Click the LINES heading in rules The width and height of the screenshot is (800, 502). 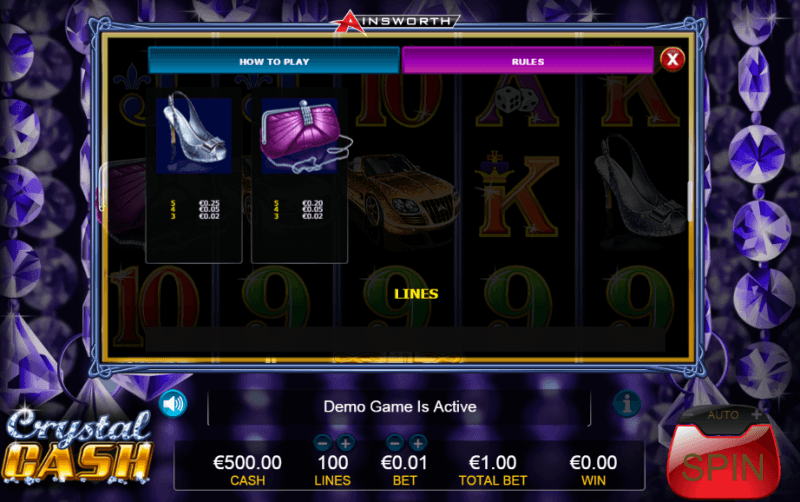[x=416, y=294]
